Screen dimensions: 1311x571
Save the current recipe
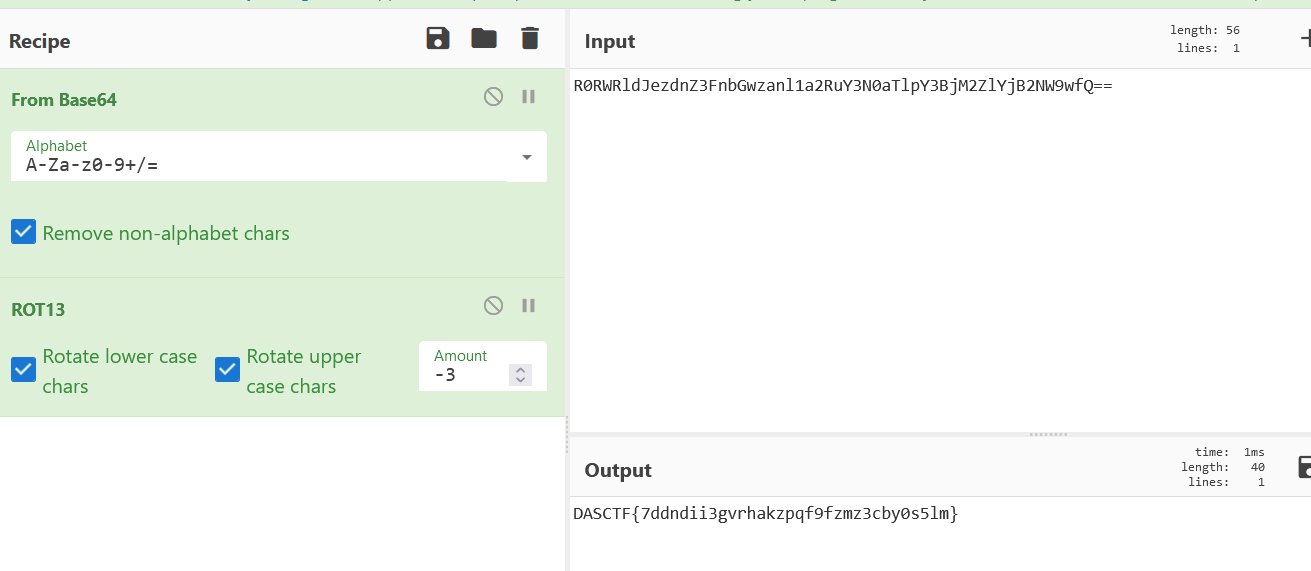pyautogui.click(x=438, y=39)
